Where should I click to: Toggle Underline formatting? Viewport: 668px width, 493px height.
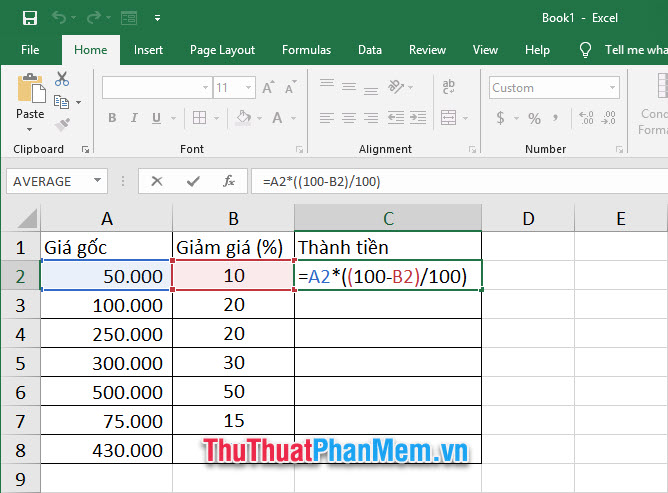tap(156, 118)
